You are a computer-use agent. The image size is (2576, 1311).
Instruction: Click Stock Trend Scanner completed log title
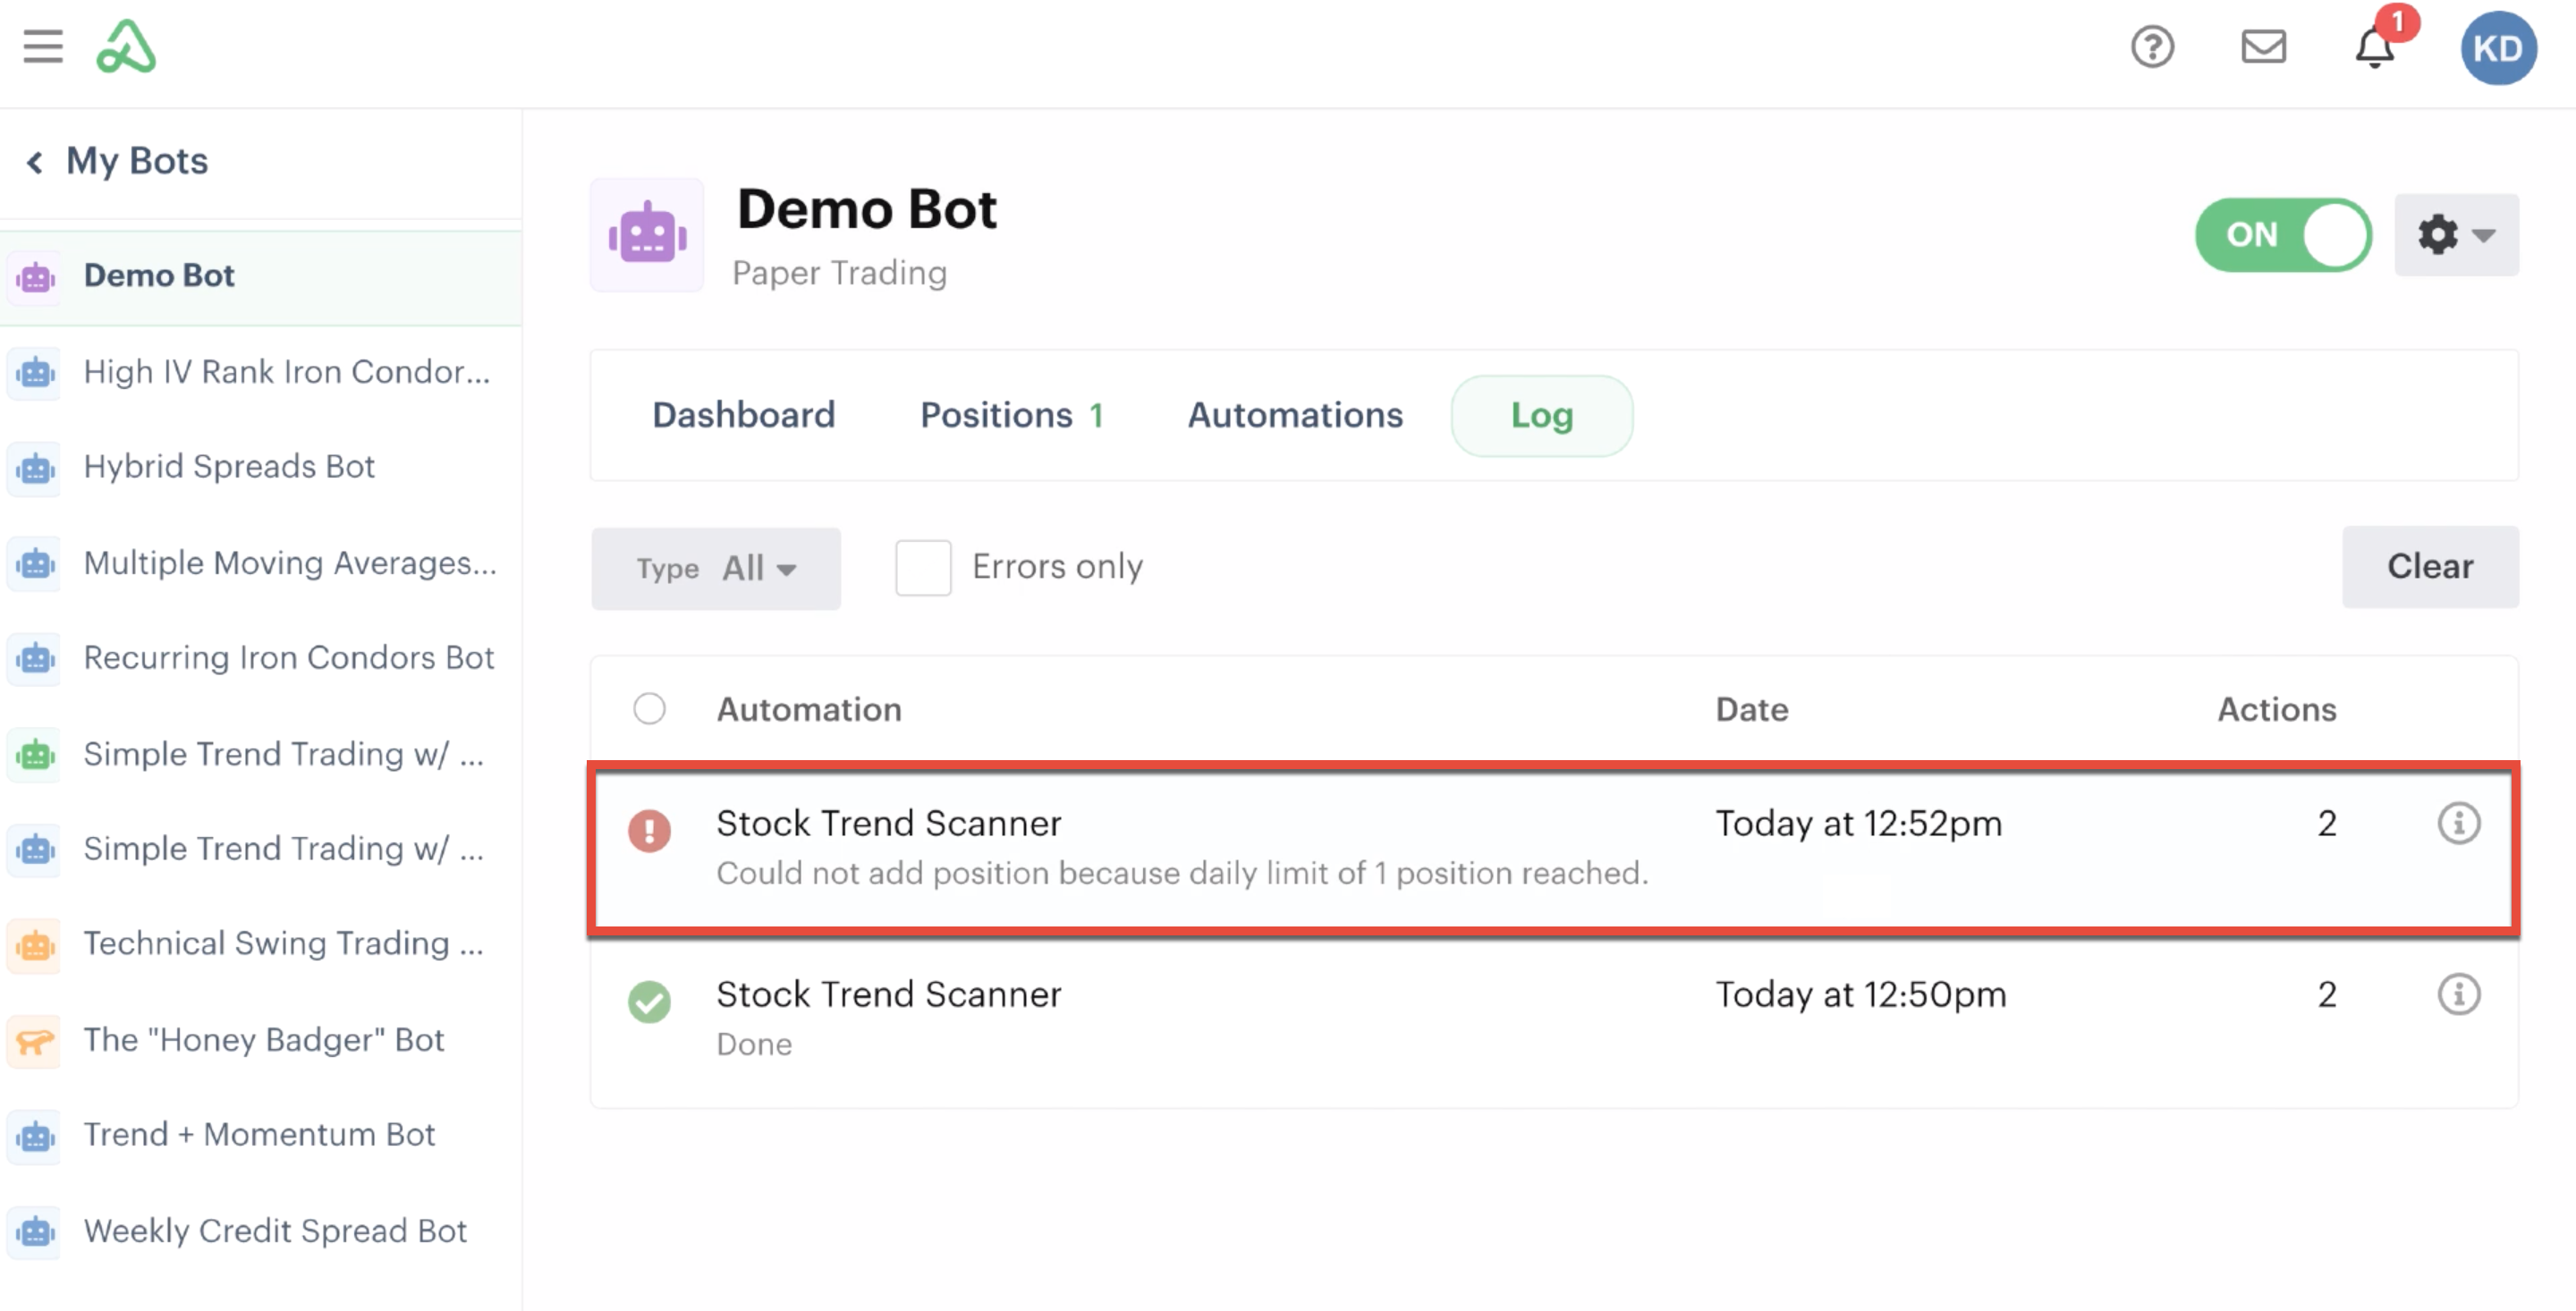point(888,995)
